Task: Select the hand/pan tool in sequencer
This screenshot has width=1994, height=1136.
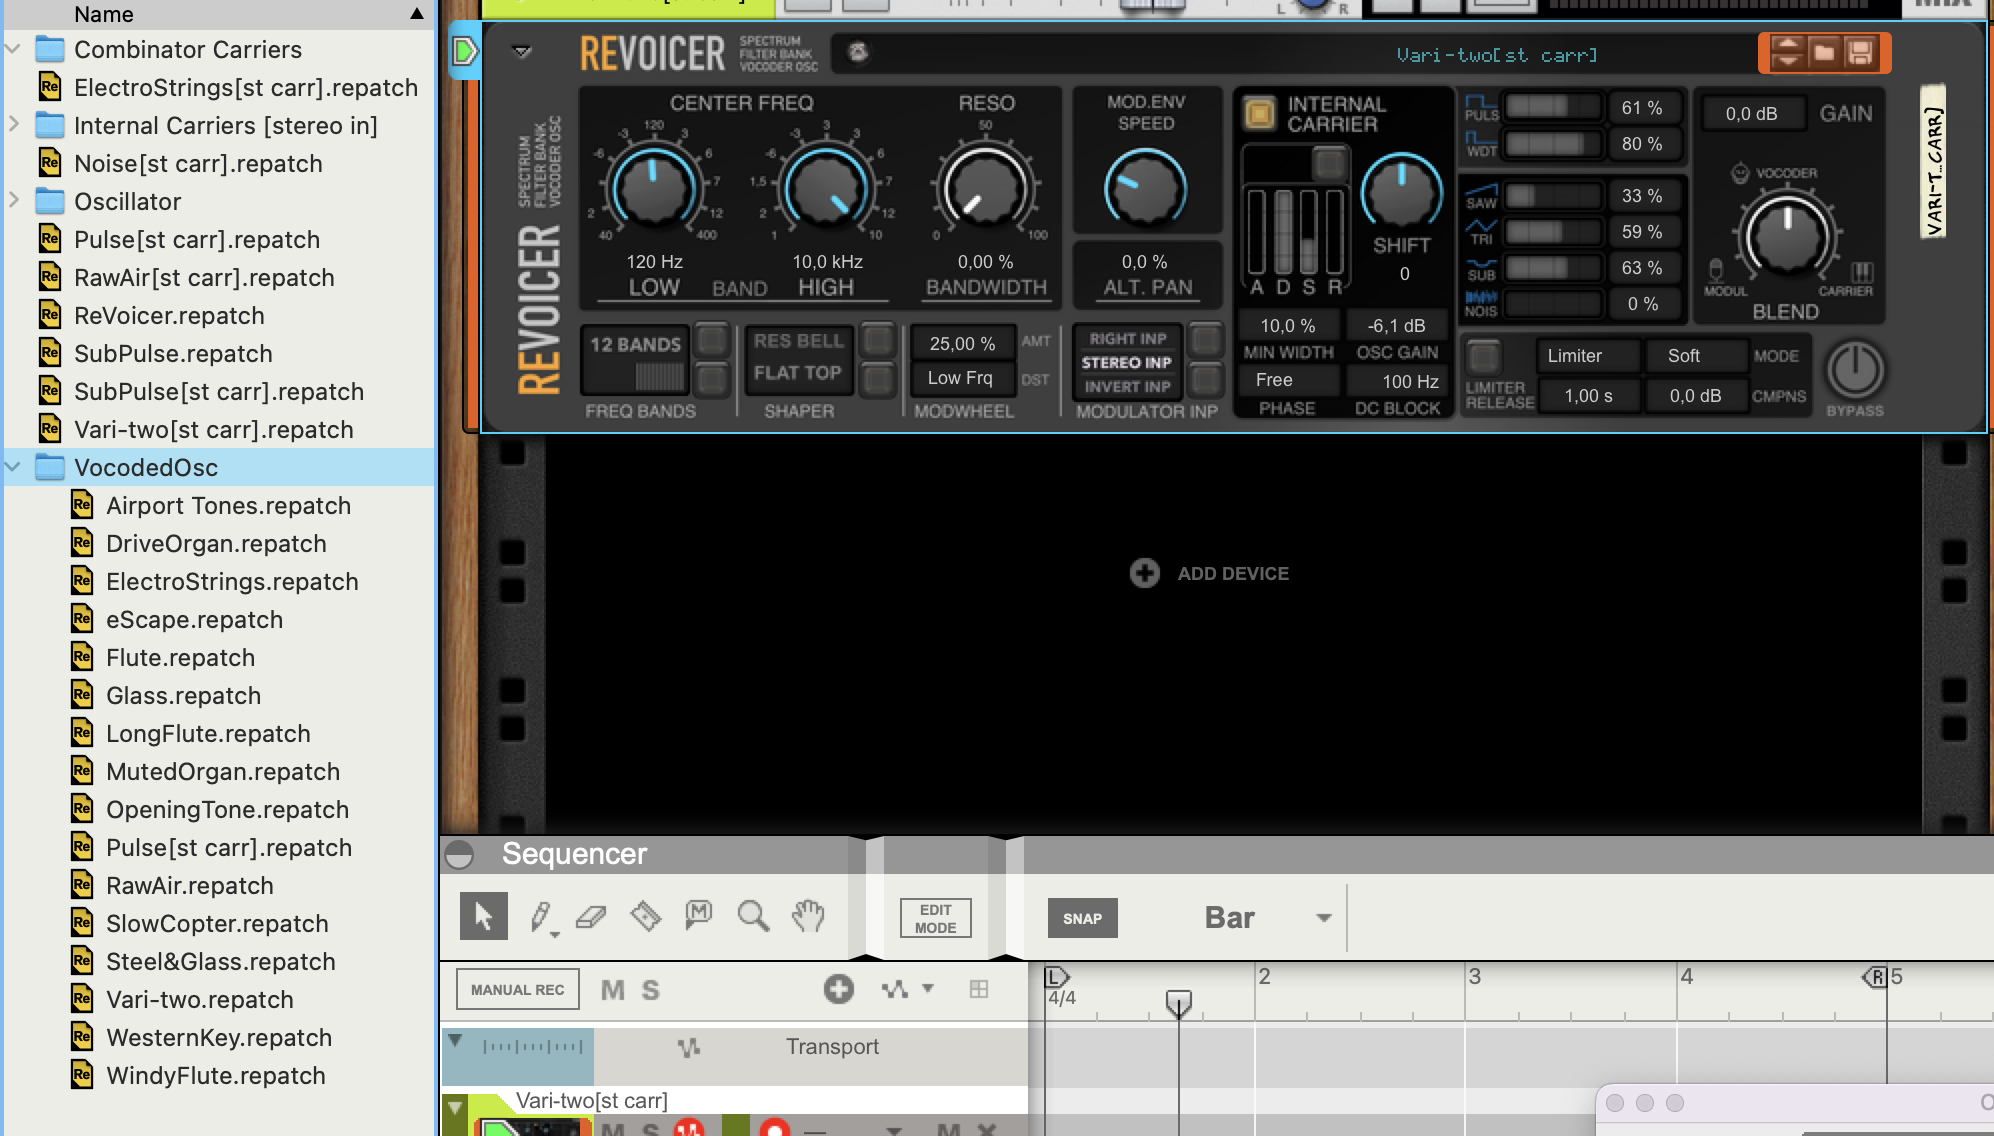Action: point(808,915)
